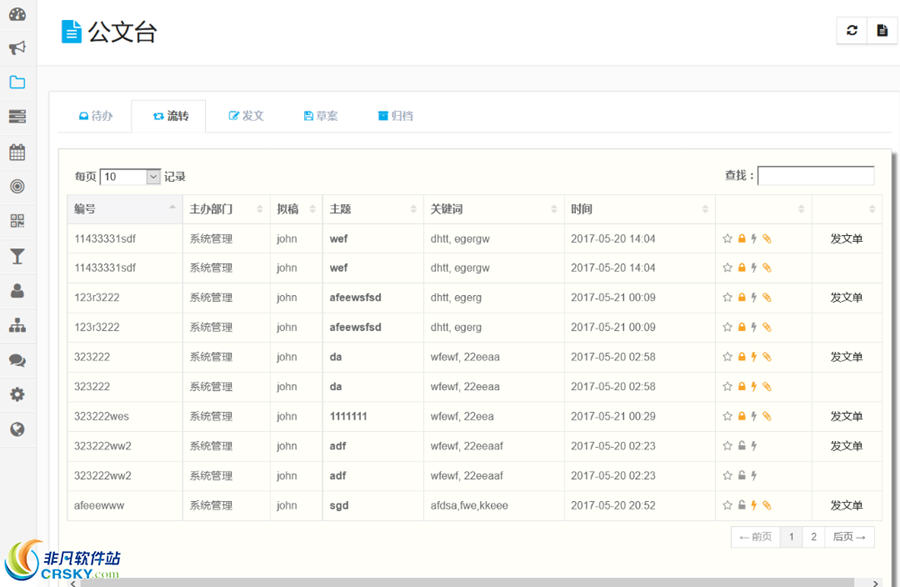Open the calendar module in sidebar
The height and width of the screenshot is (587, 900).
pos(16,151)
